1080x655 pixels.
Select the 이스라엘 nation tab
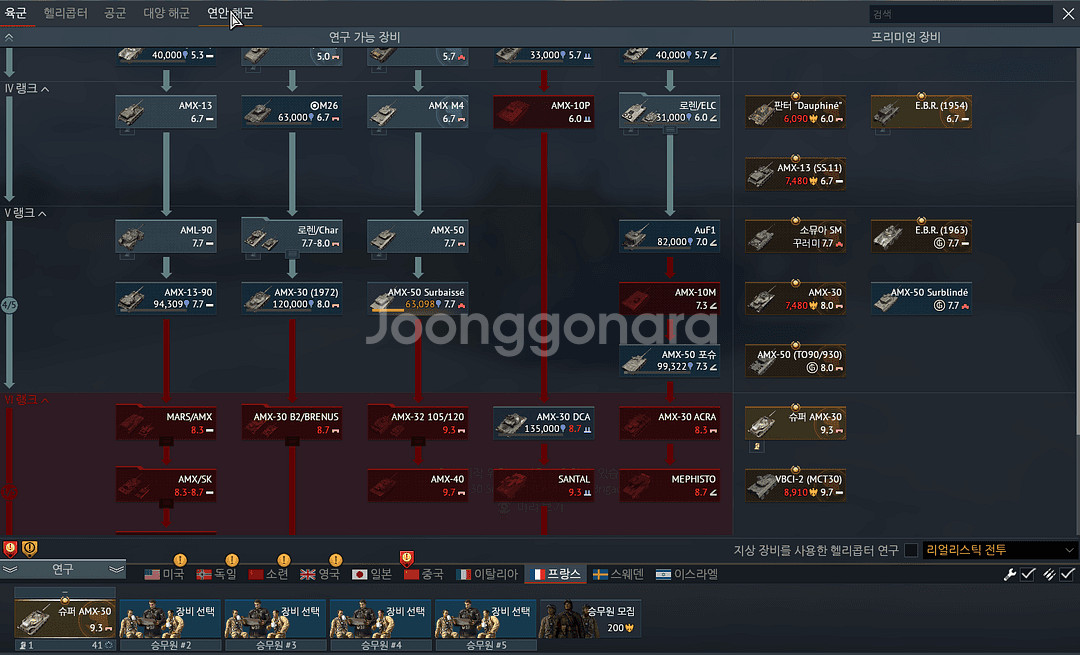click(x=686, y=574)
